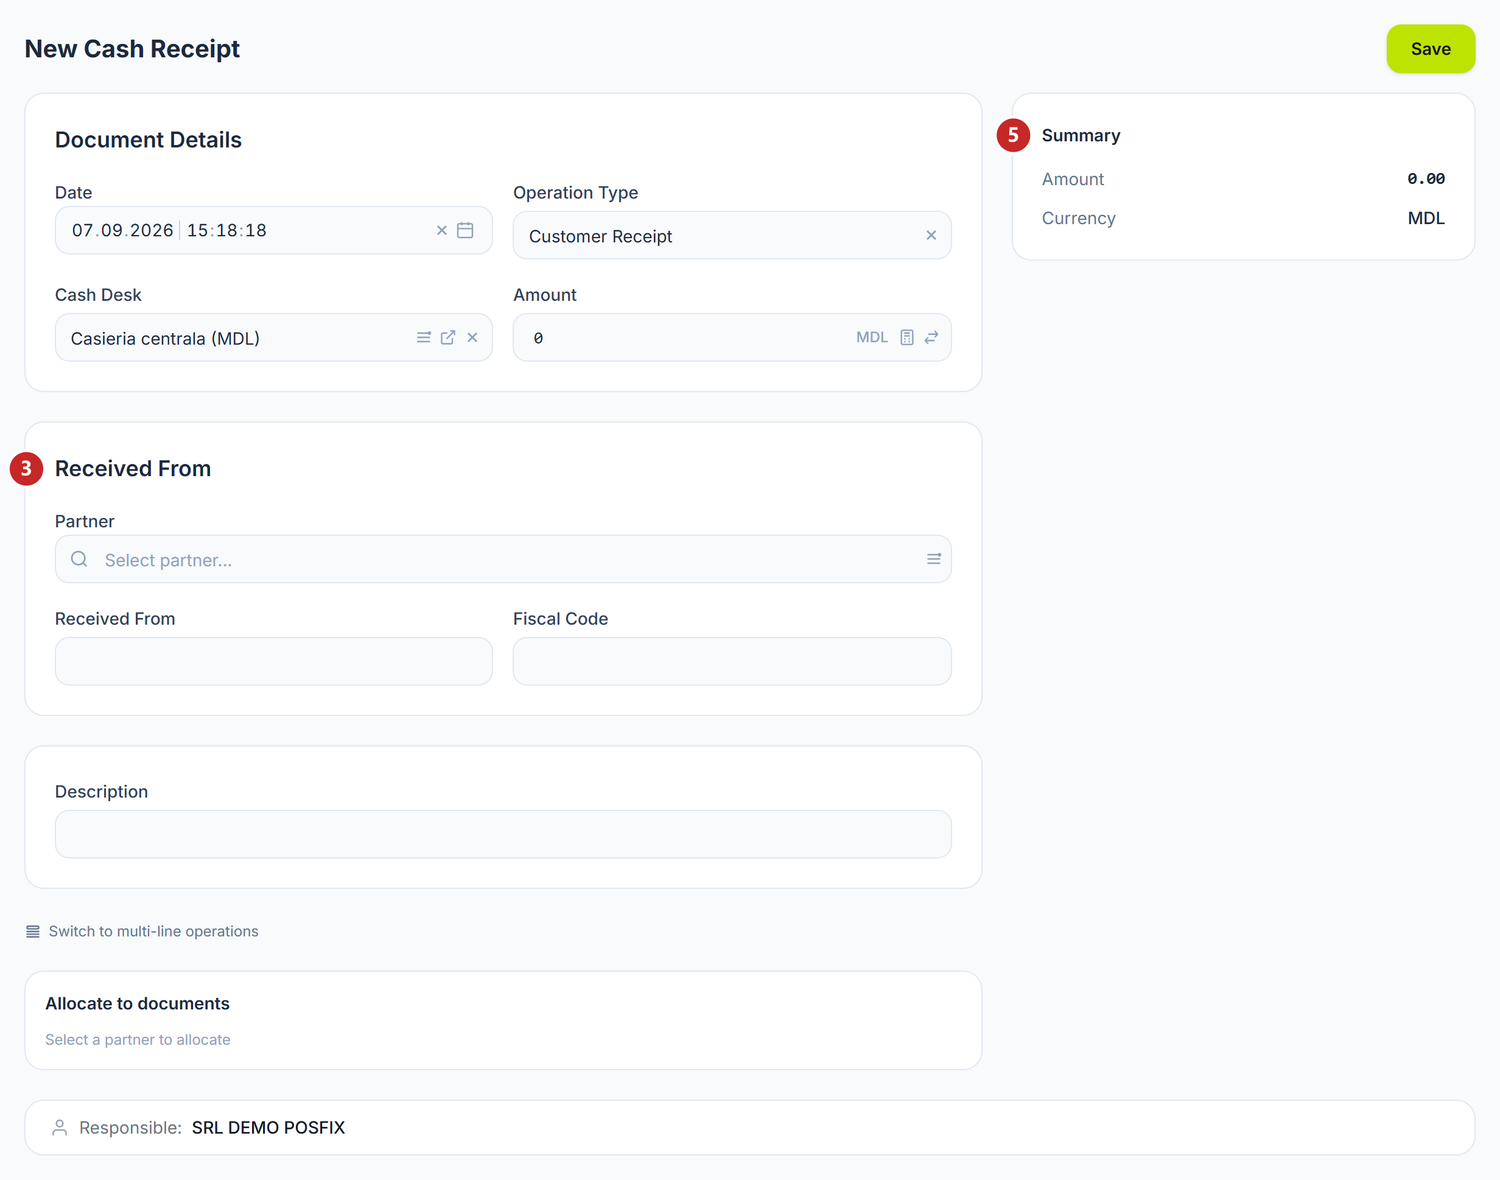Click the date portion 07.09.2026

(123, 230)
